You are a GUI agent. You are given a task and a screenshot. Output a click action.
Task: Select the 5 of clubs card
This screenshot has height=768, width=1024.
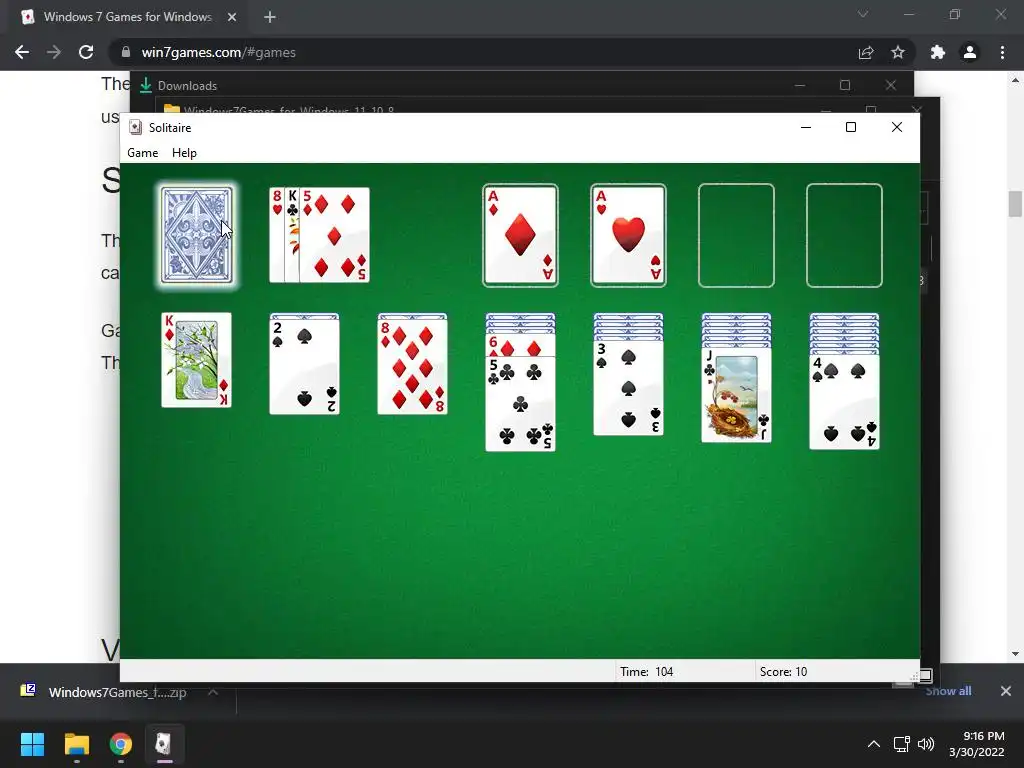pos(520,404)
